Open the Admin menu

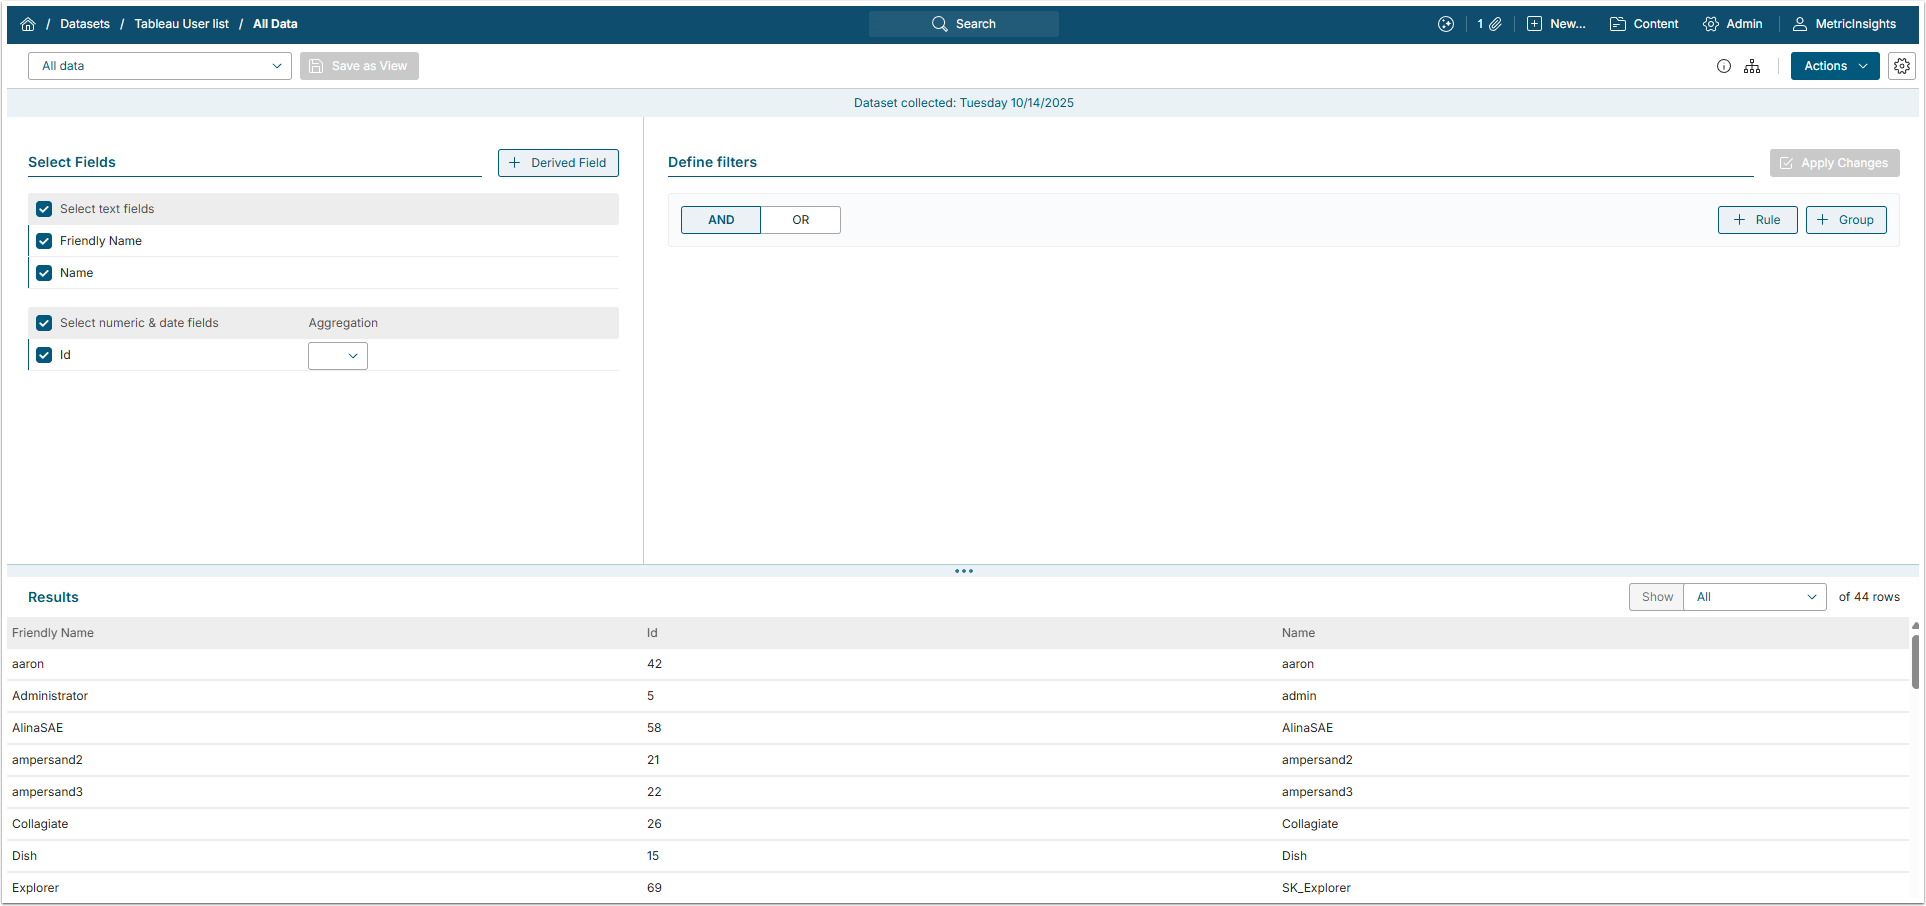1733,24
